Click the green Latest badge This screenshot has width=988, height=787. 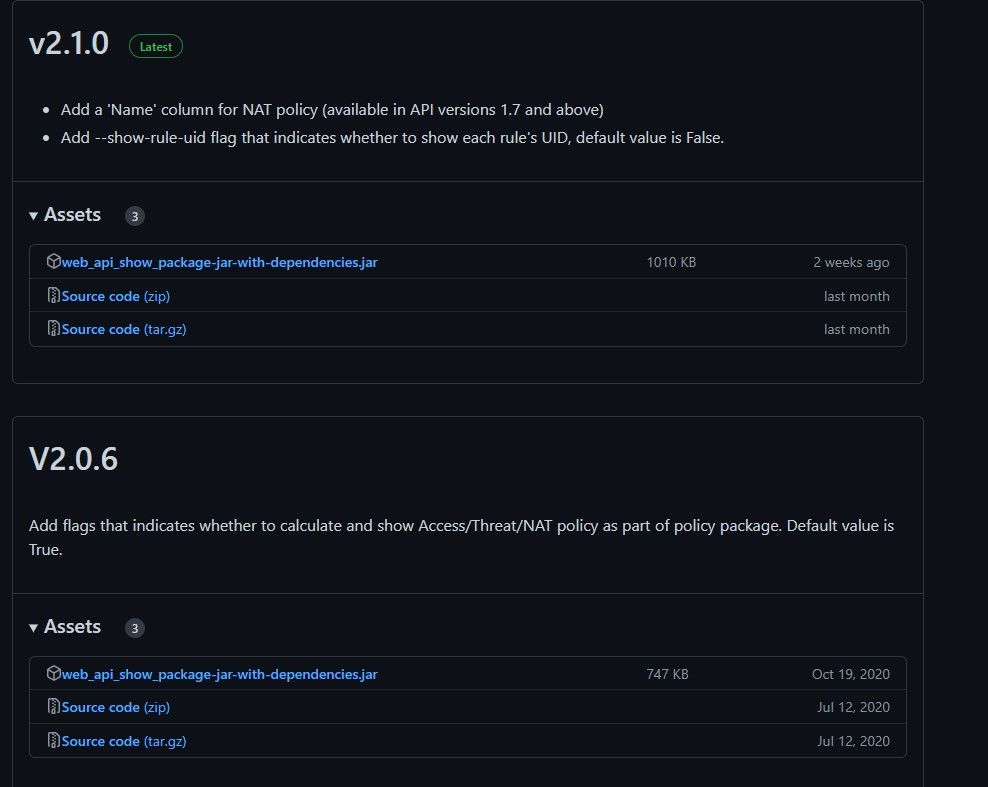(x=156, y=46)
